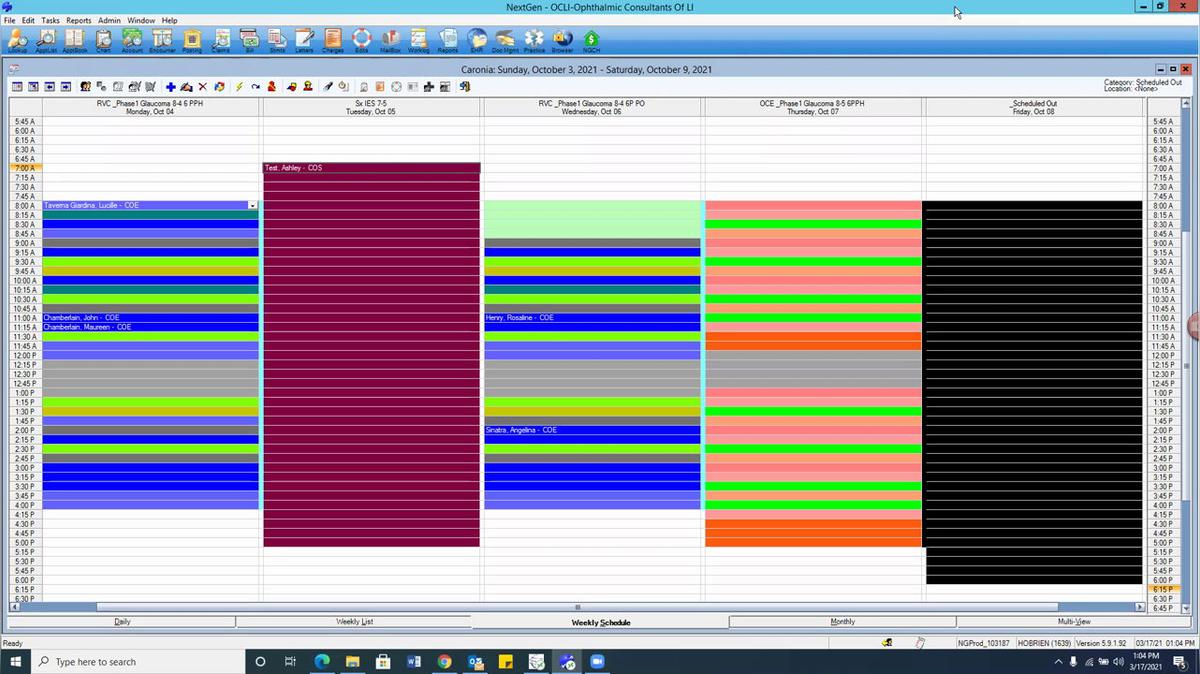Open the Doc Mgmt icon
This screenshot has height=674, width=1200.
point(504,40)
